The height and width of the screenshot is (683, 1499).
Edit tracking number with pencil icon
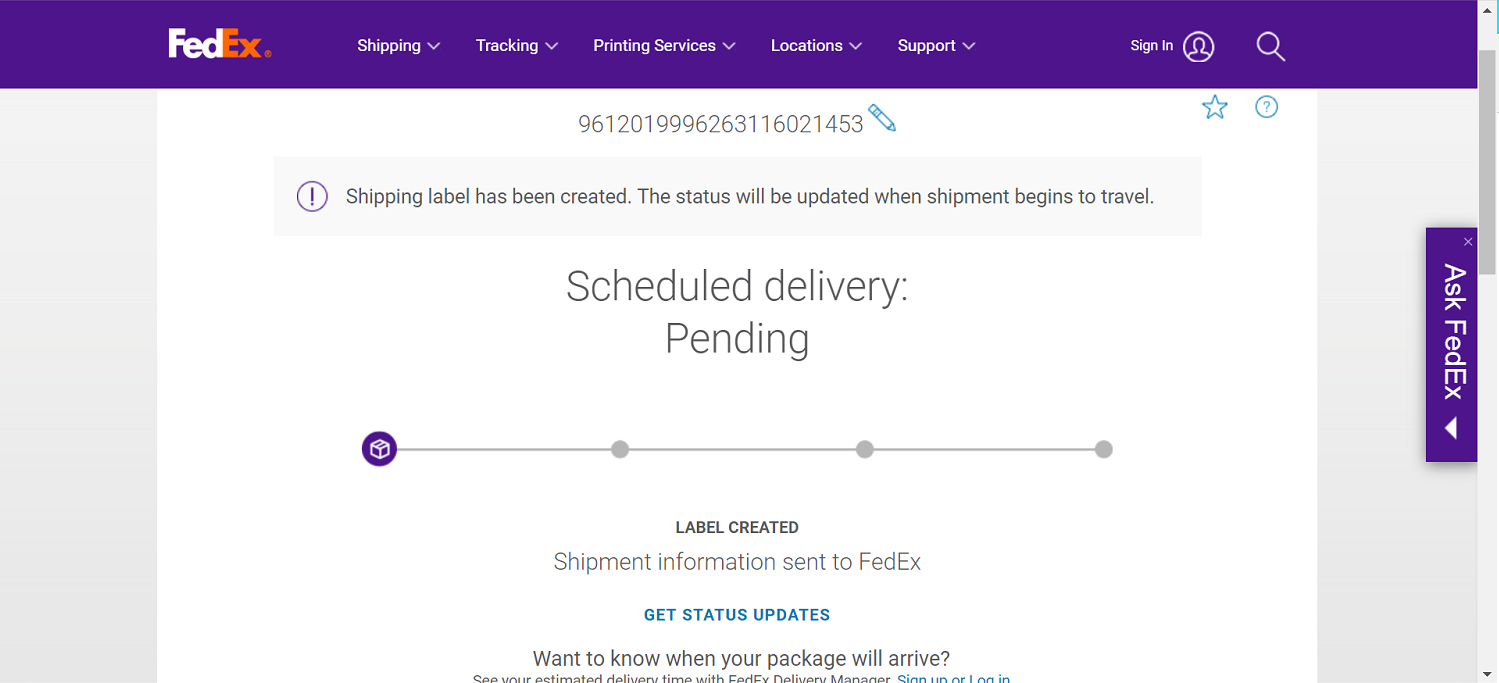pos(882,118)
